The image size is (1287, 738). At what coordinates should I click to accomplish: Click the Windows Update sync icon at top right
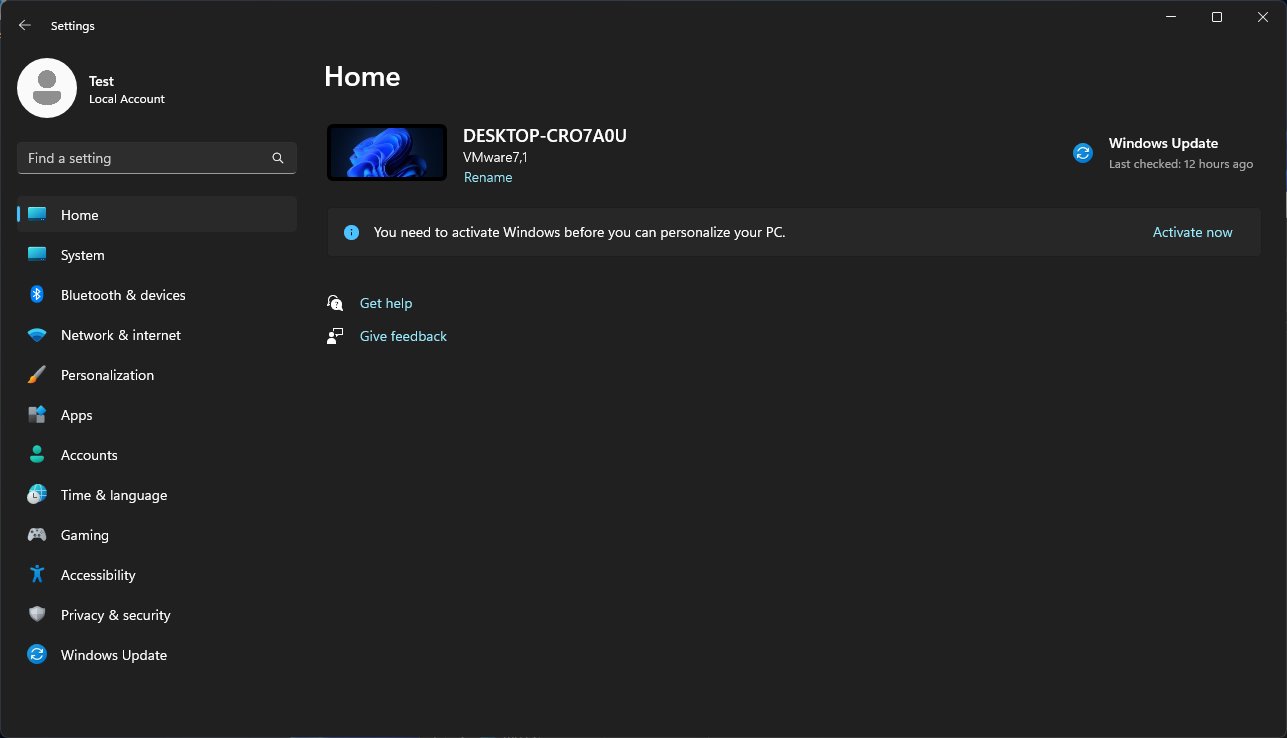coord(1082,153)
